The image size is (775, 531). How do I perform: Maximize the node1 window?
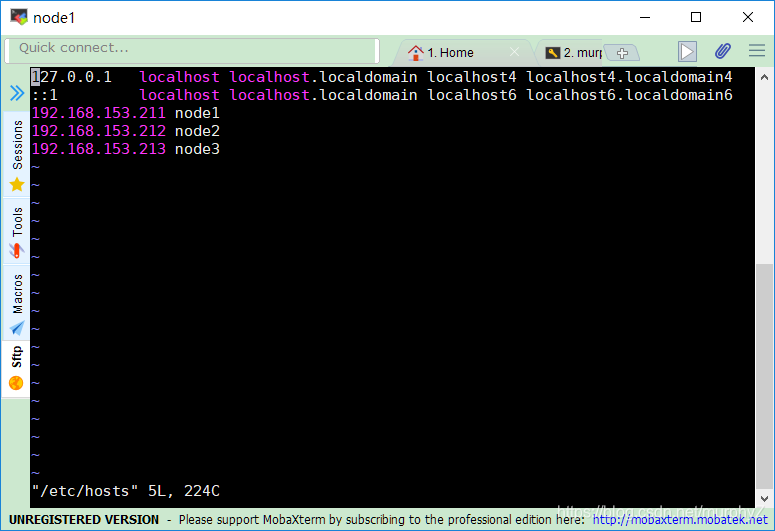(x=696, y=17)
